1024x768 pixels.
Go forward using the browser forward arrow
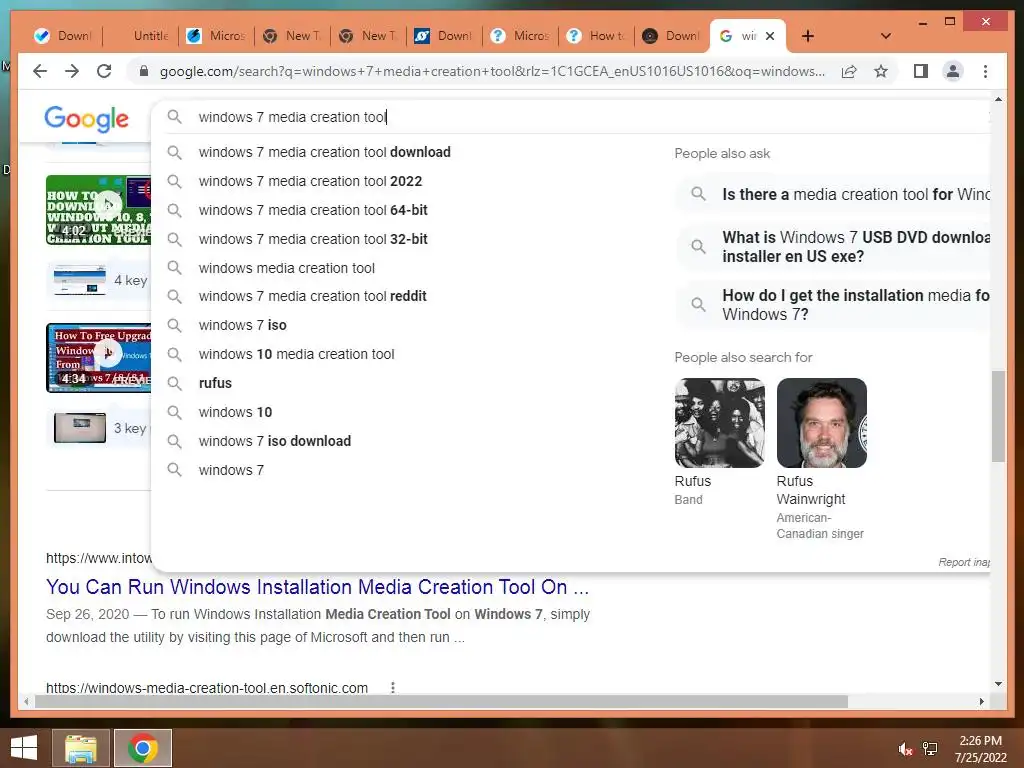click(72, 71)
